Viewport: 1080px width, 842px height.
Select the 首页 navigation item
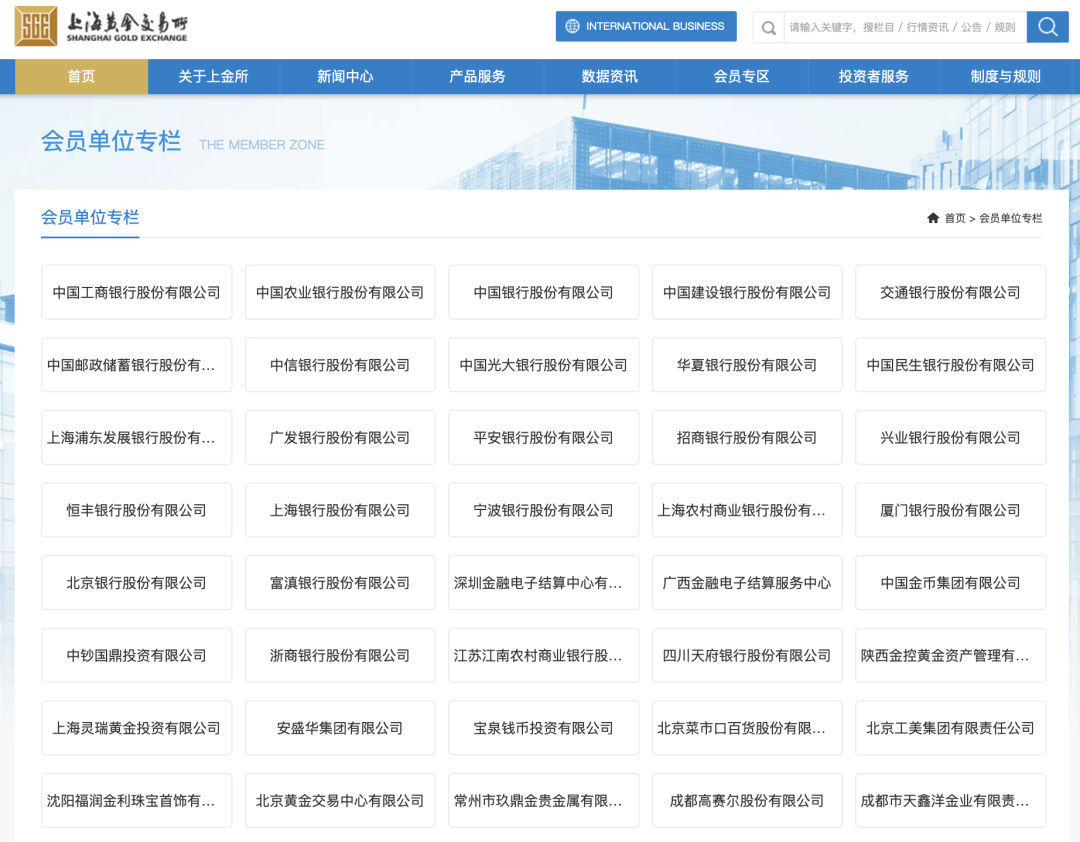[x=80, y=76]
